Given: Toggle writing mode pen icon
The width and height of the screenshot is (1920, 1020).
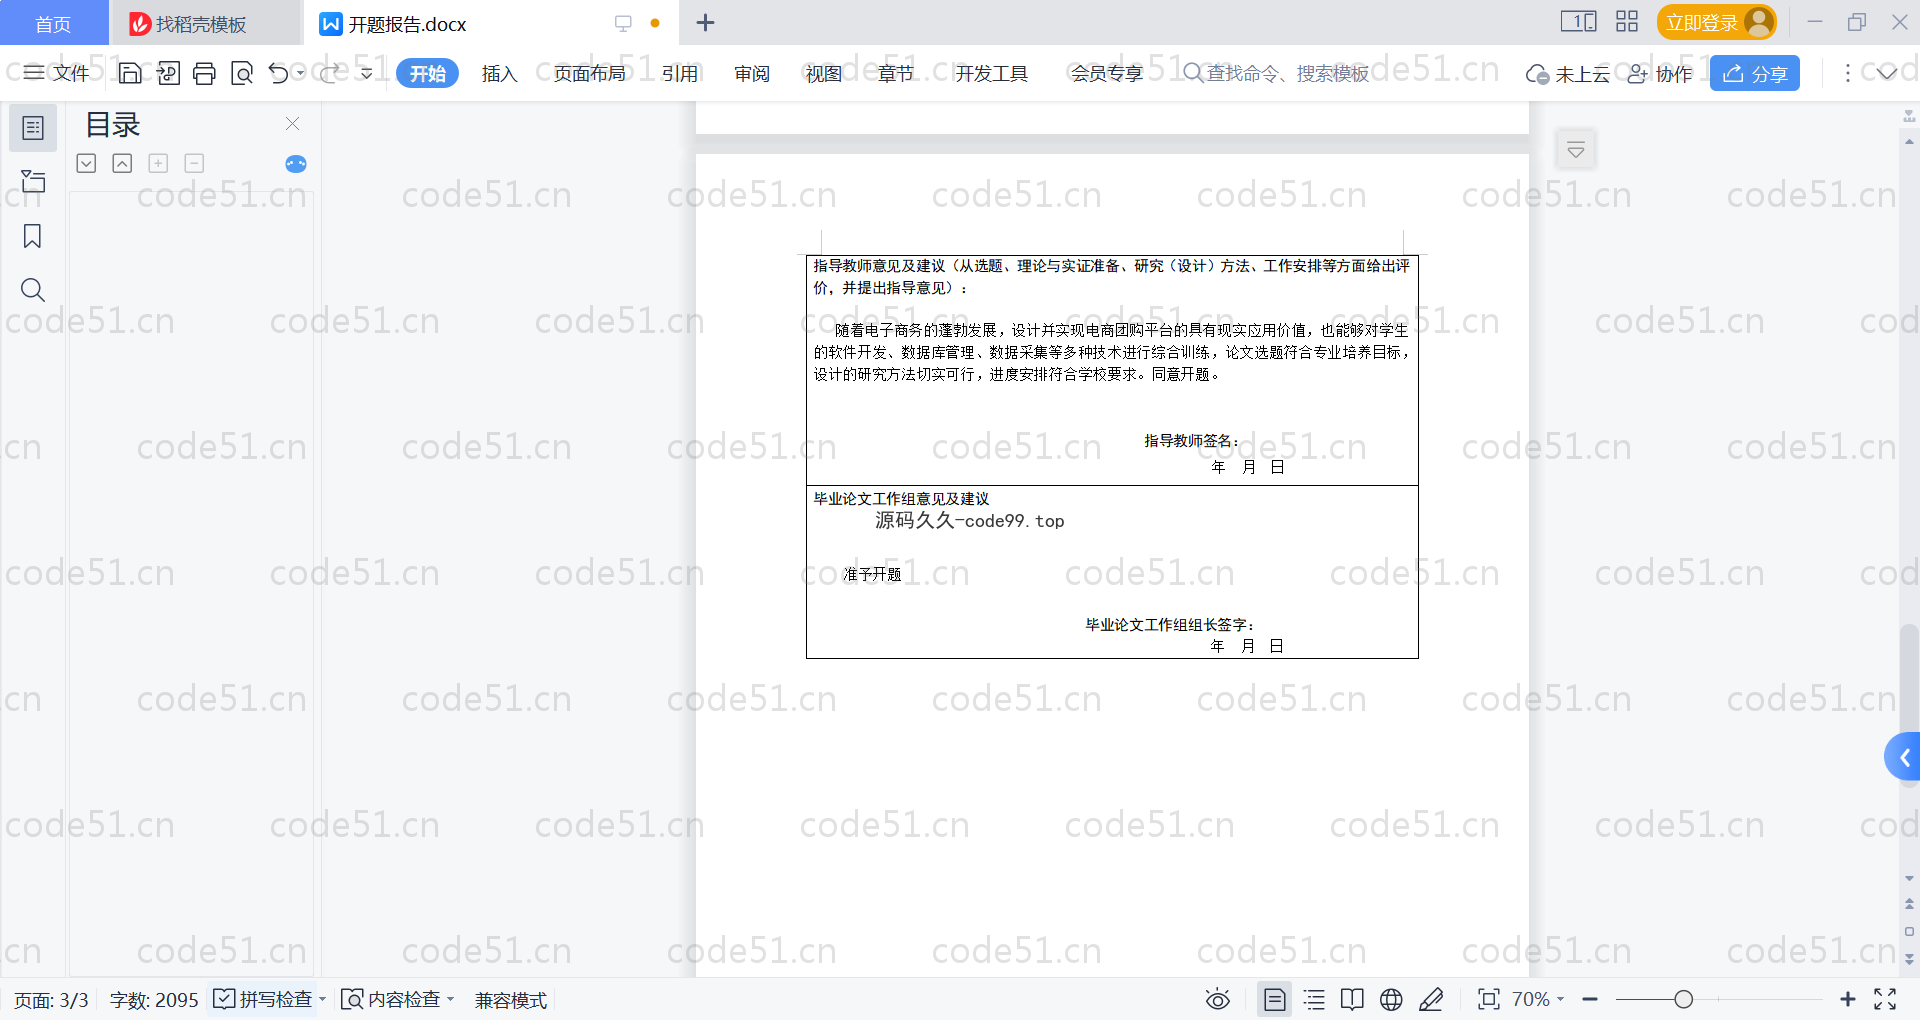Looking at the screenshot, I should coord(1431,999).
